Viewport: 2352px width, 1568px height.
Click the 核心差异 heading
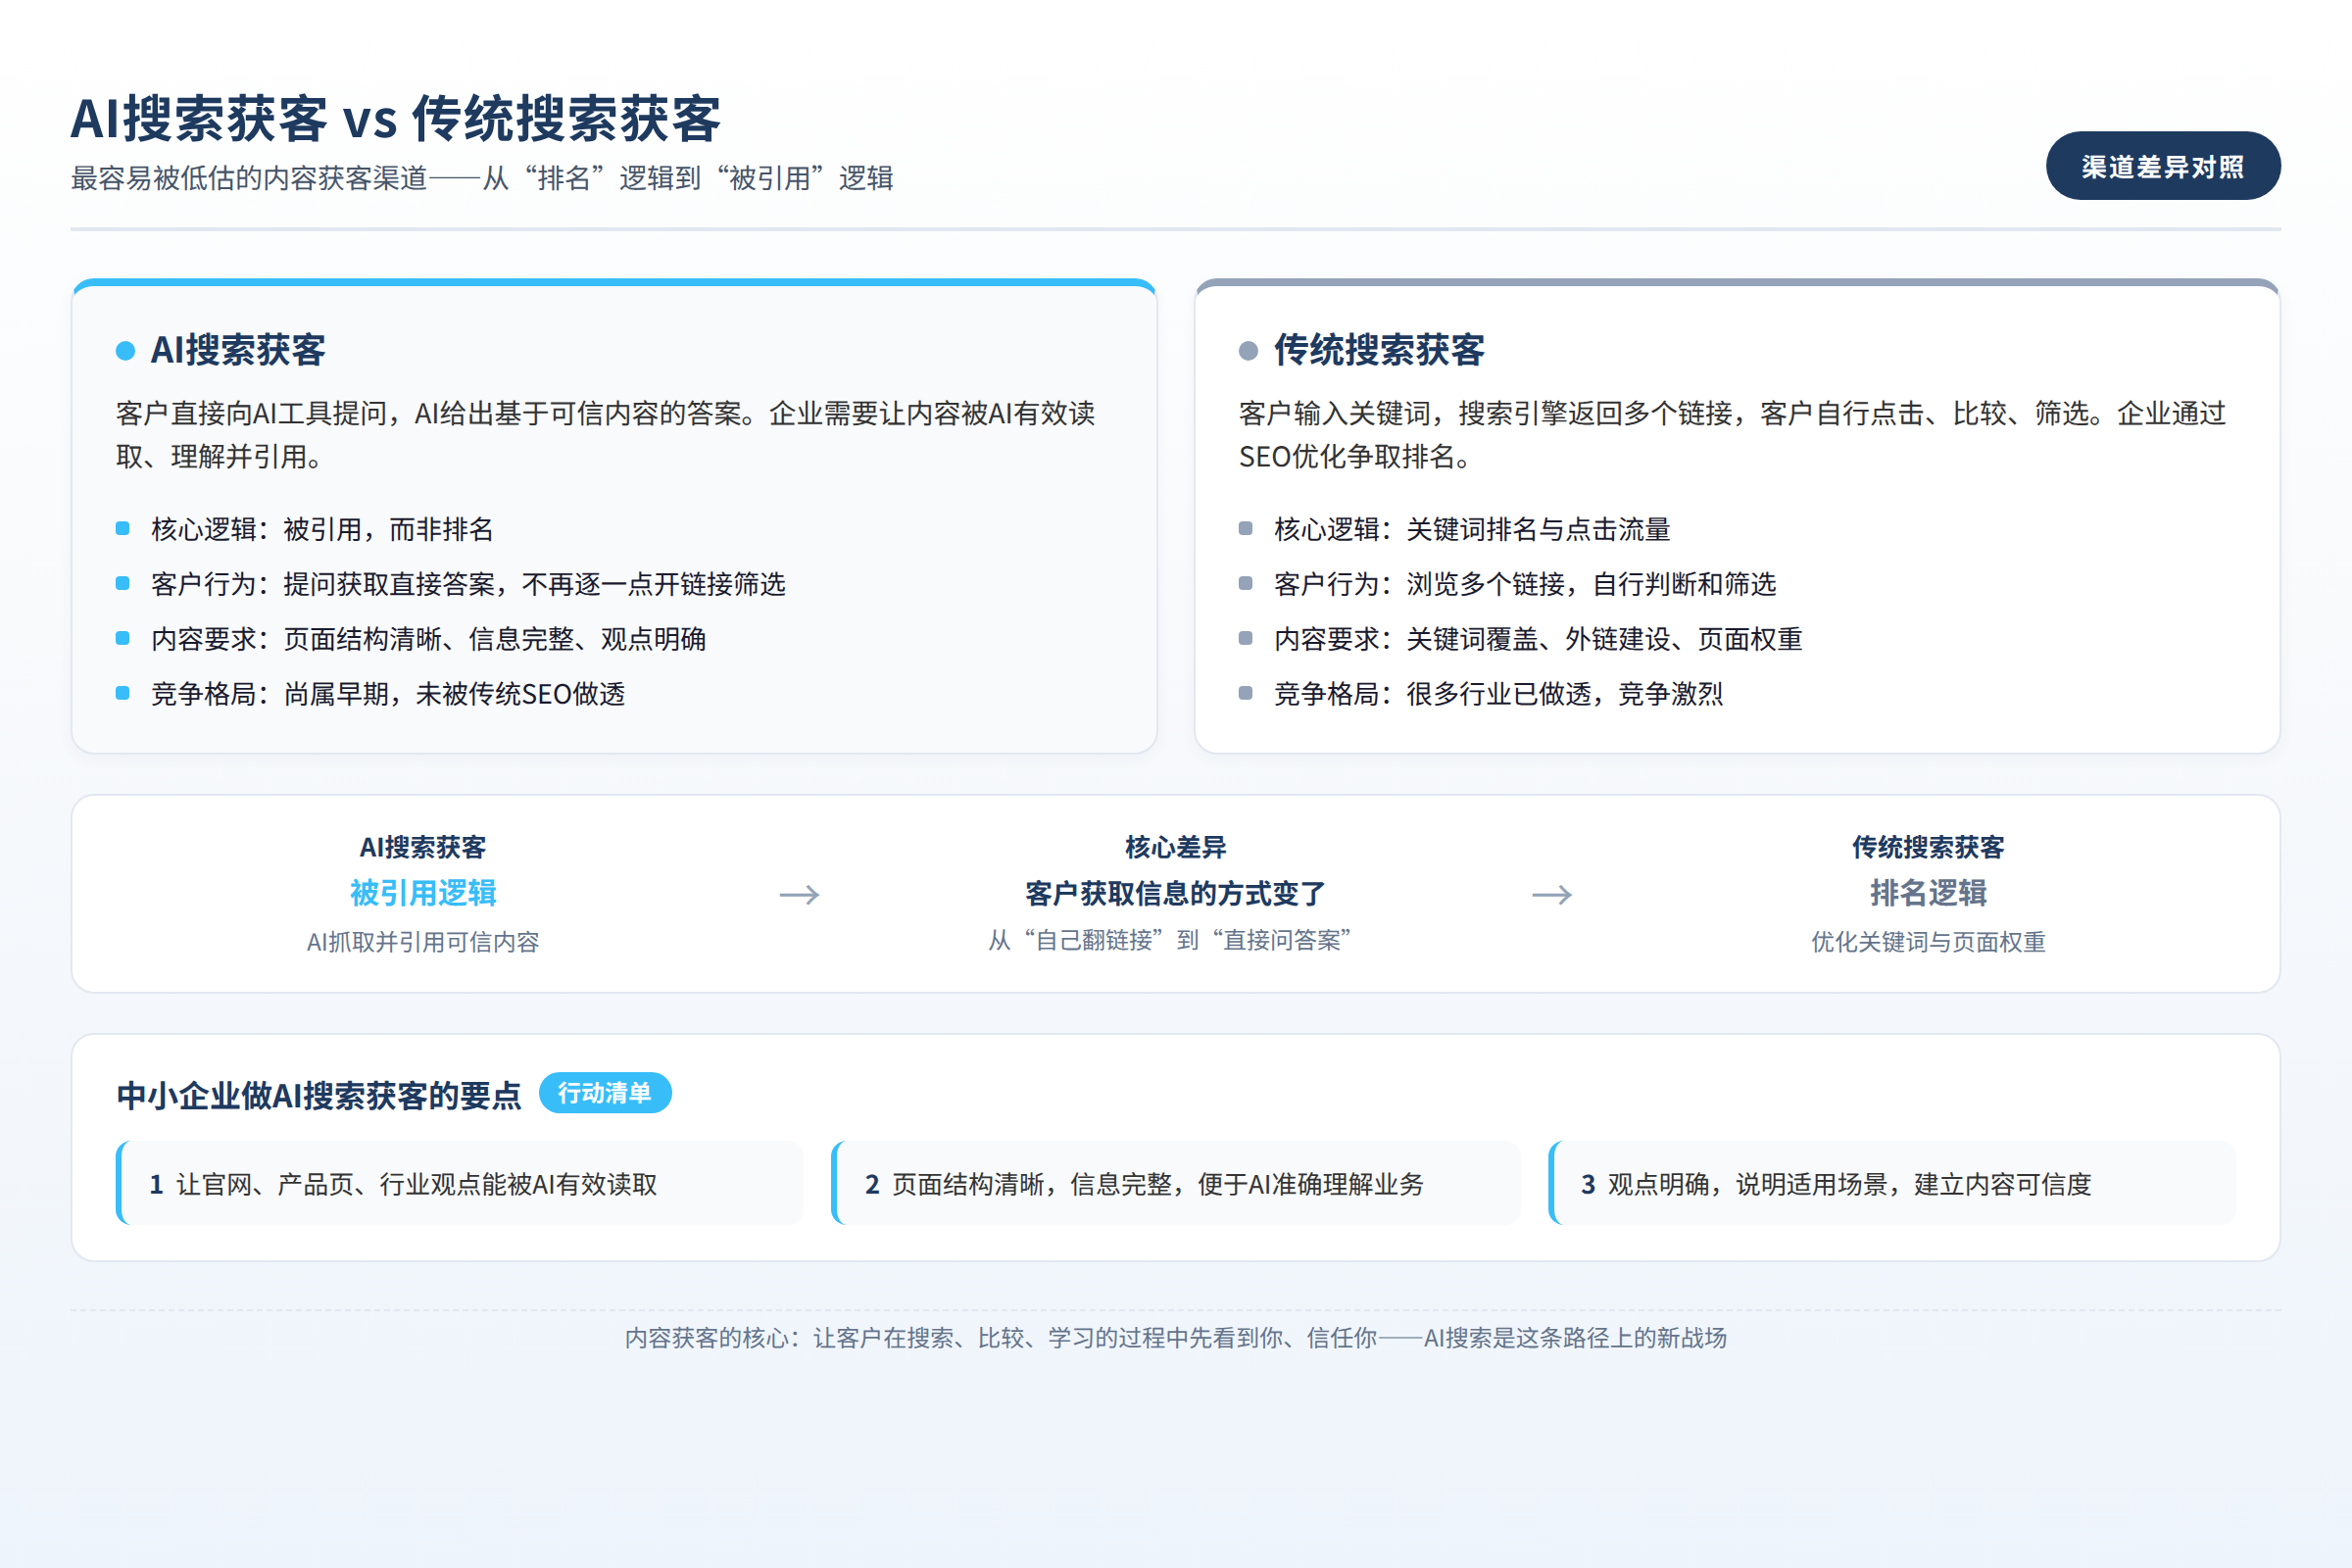click(x=1175, y=847)
